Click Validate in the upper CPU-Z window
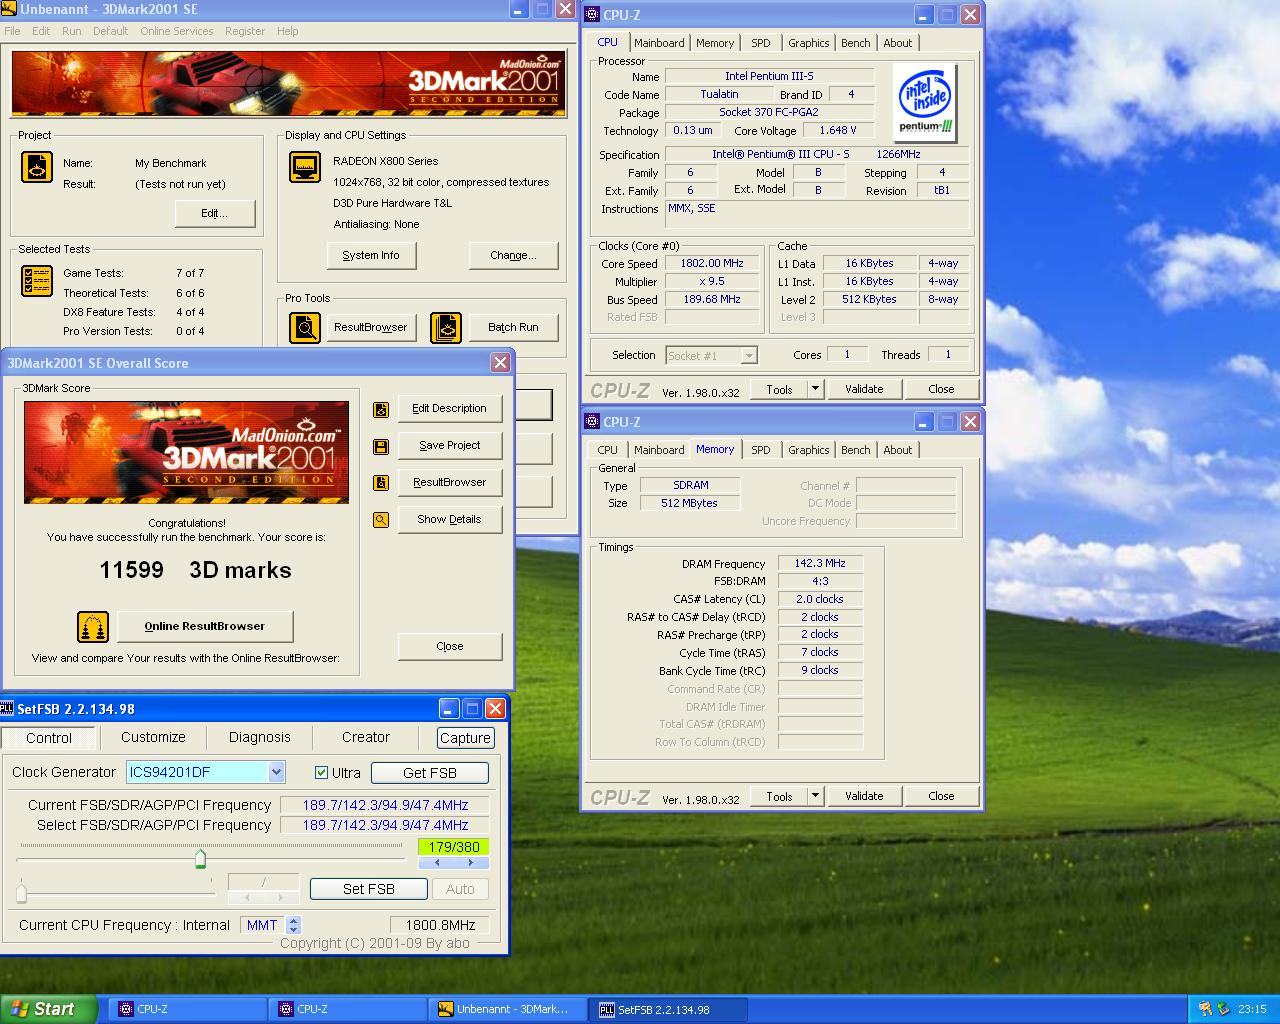Image resolution: width=1280 pixels, height=1024 pixels. (x=864, y=389)
